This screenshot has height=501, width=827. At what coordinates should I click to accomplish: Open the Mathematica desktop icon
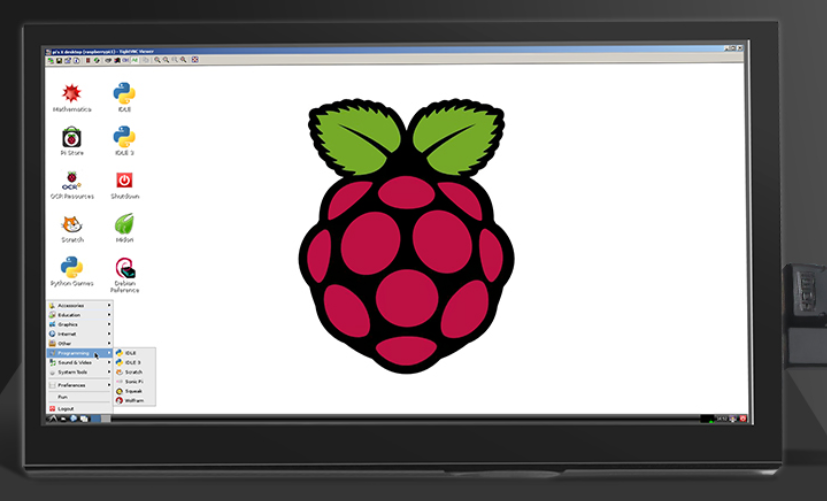point(71,95)
